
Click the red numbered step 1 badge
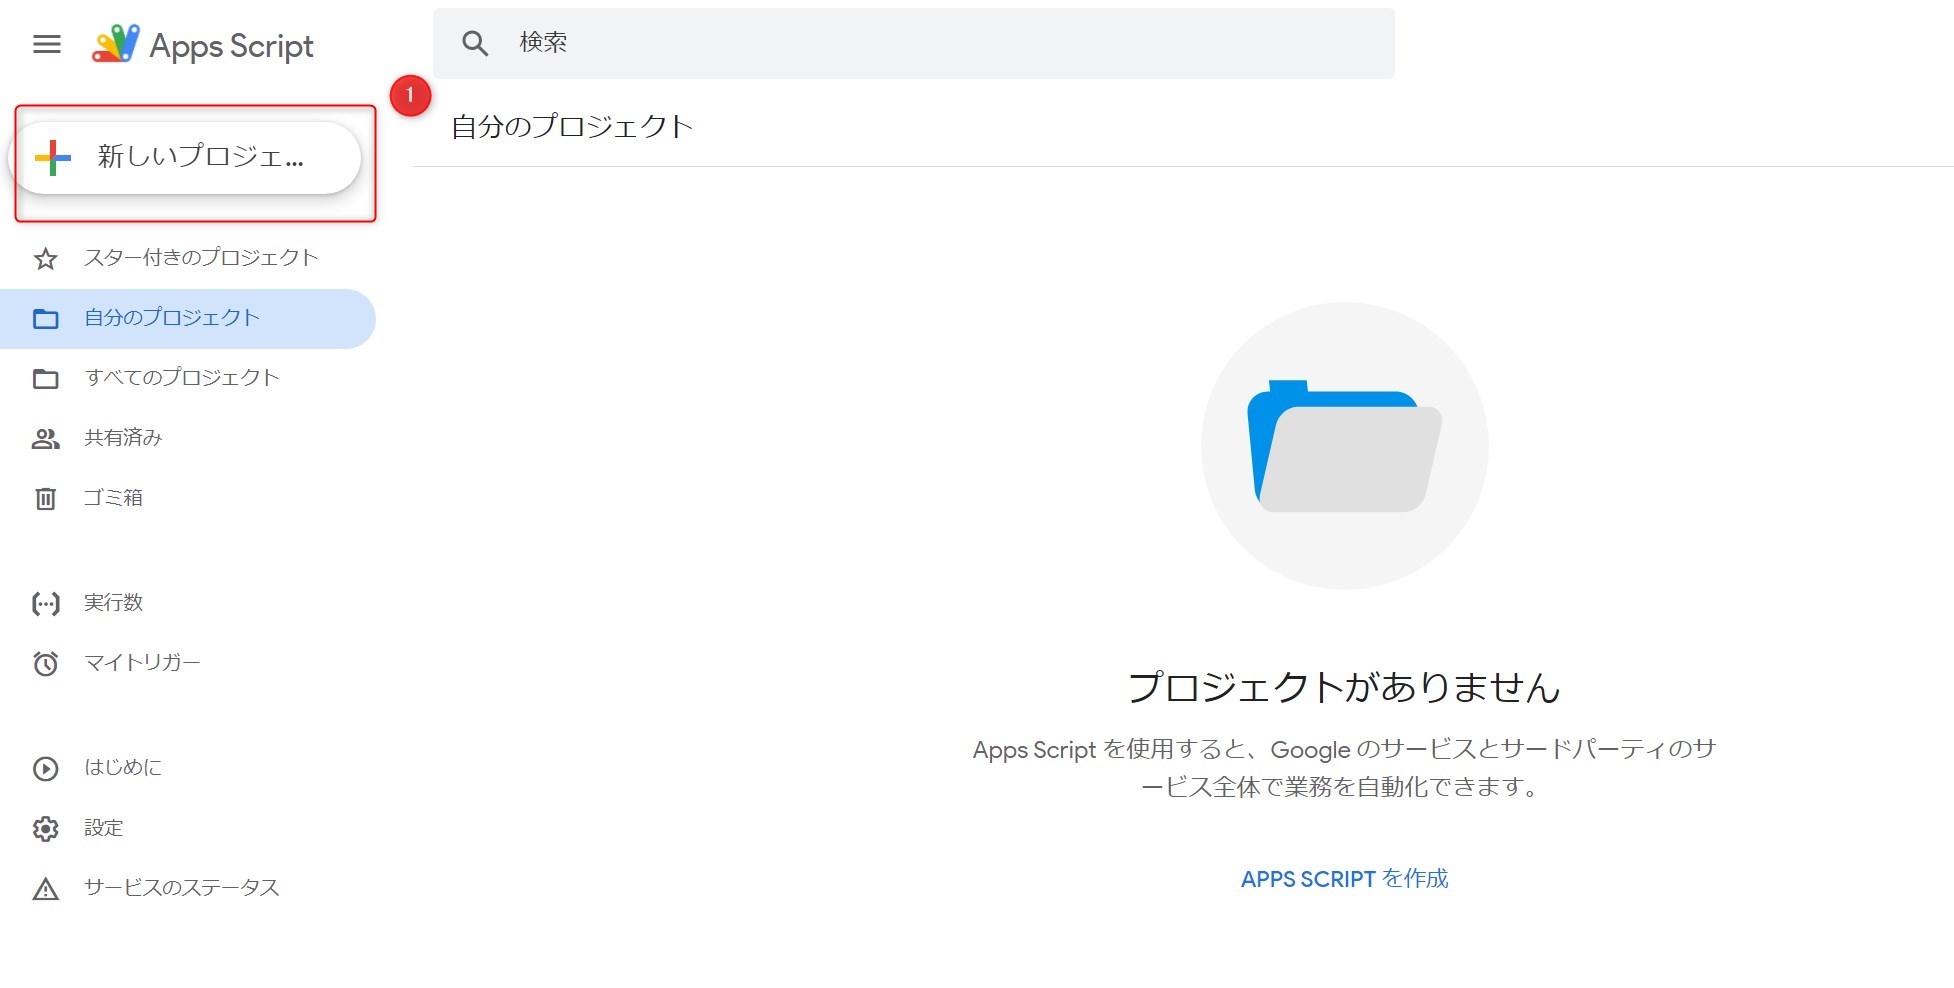tap(410, 96)
